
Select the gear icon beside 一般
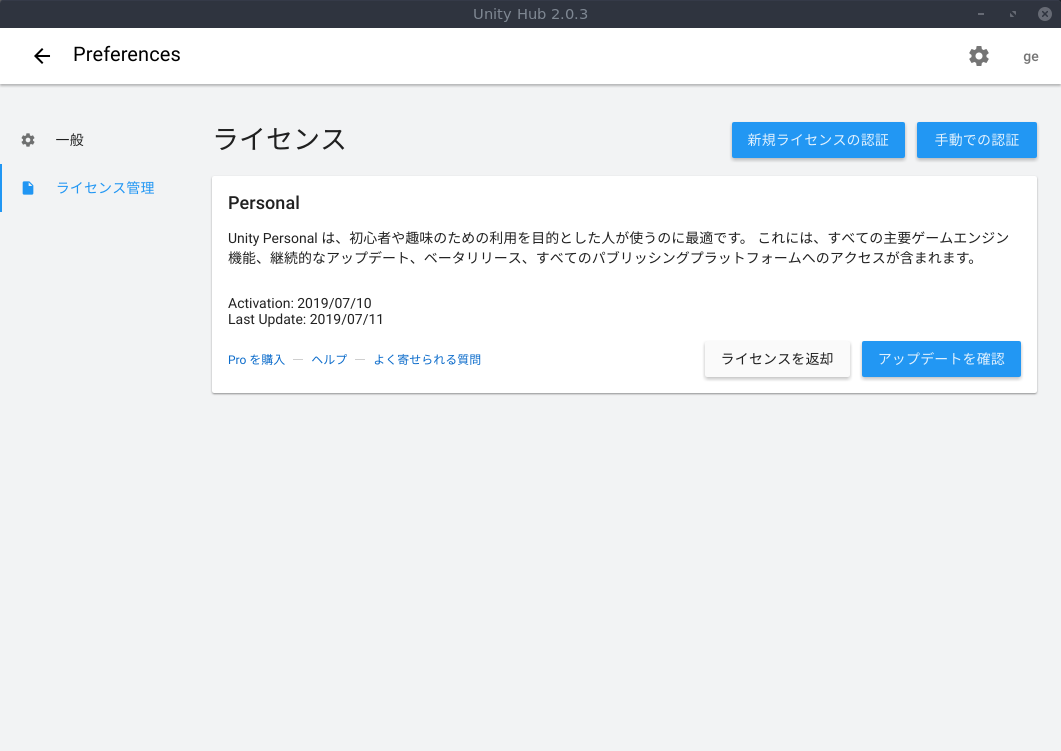pyautogui.click(x=27, y=140)
